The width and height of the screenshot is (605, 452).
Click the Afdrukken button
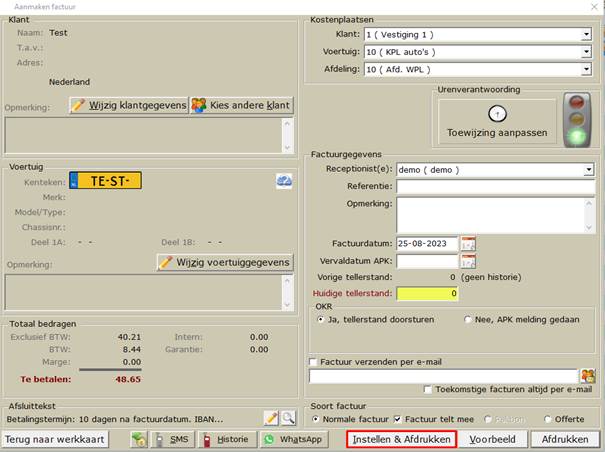coord(565,439)
